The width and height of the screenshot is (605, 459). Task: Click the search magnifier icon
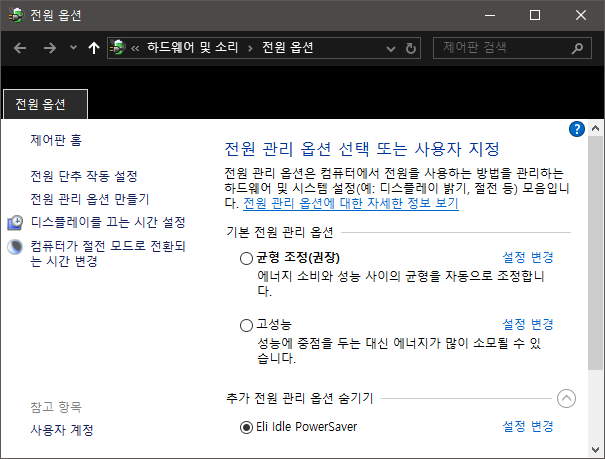pyautogui.click(x=577, y=48)
